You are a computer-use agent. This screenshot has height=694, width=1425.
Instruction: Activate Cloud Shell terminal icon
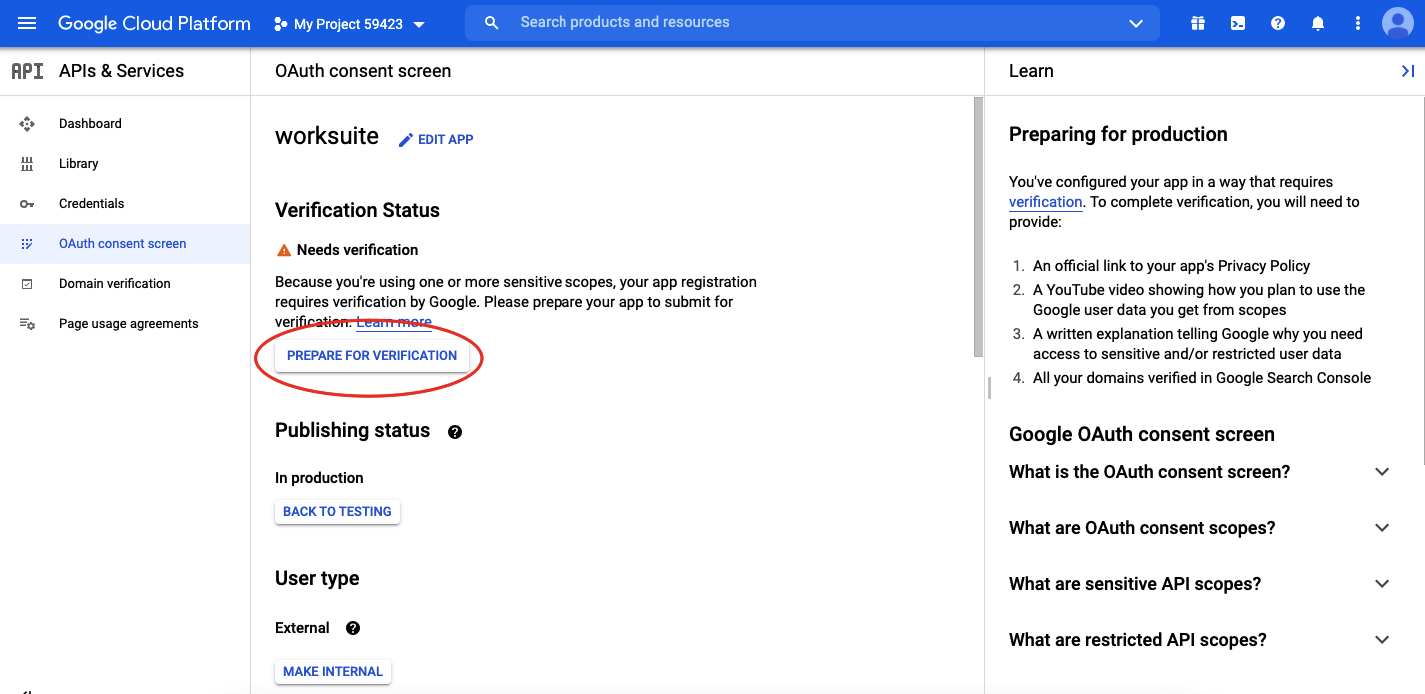point(1238,23)
